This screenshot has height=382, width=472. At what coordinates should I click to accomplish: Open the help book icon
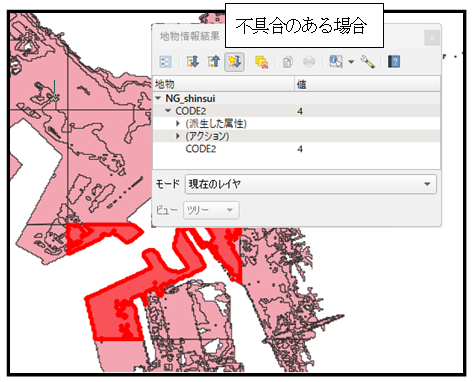point(394,62)
